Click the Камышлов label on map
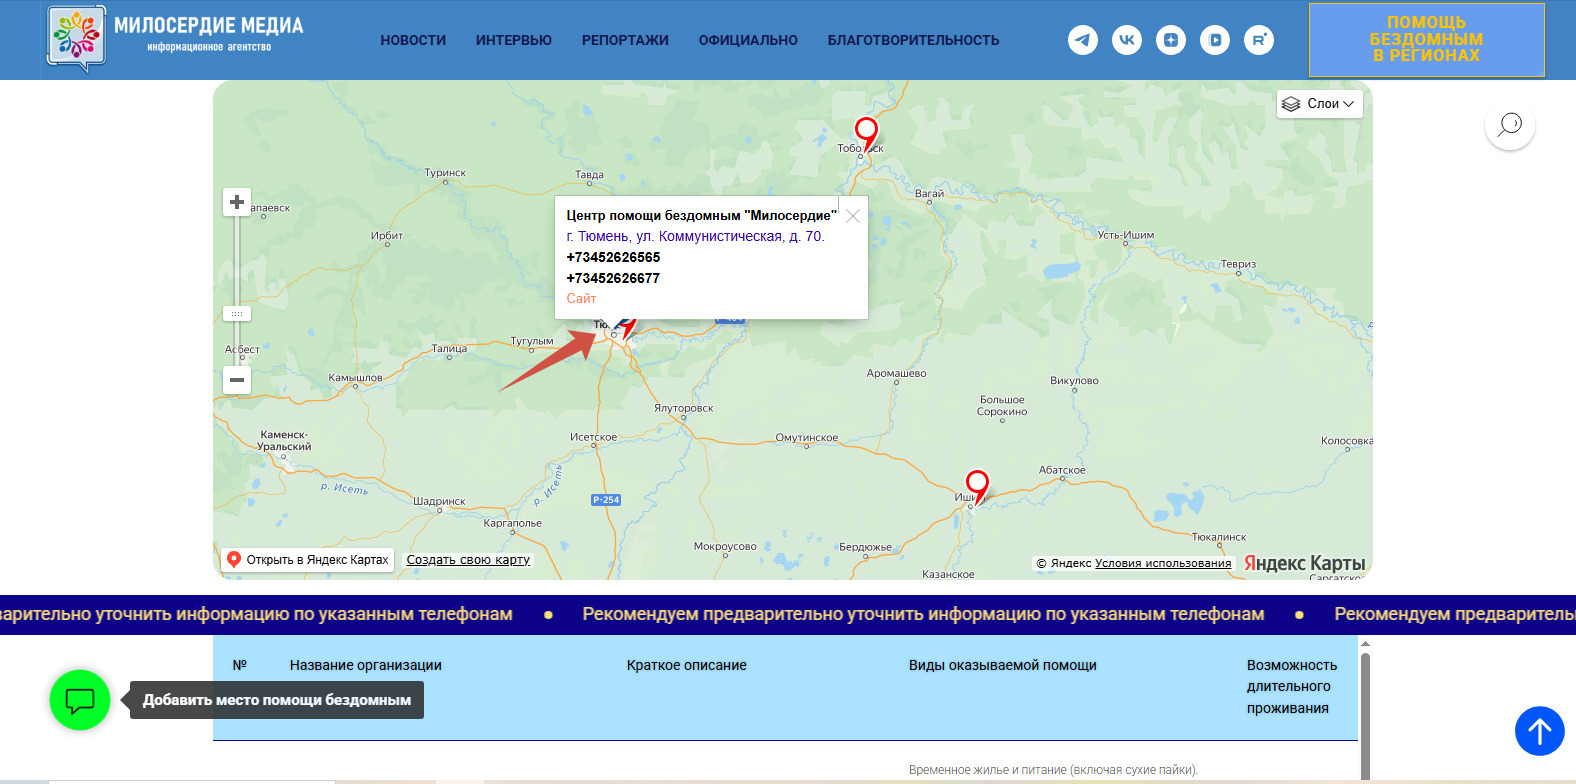 [x=355, y=378]
